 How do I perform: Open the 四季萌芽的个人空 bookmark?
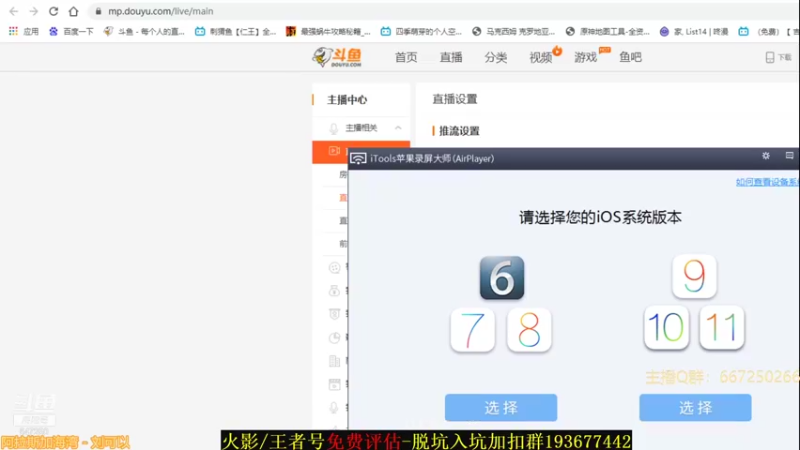pyautogui.click(x=421, y=32)
